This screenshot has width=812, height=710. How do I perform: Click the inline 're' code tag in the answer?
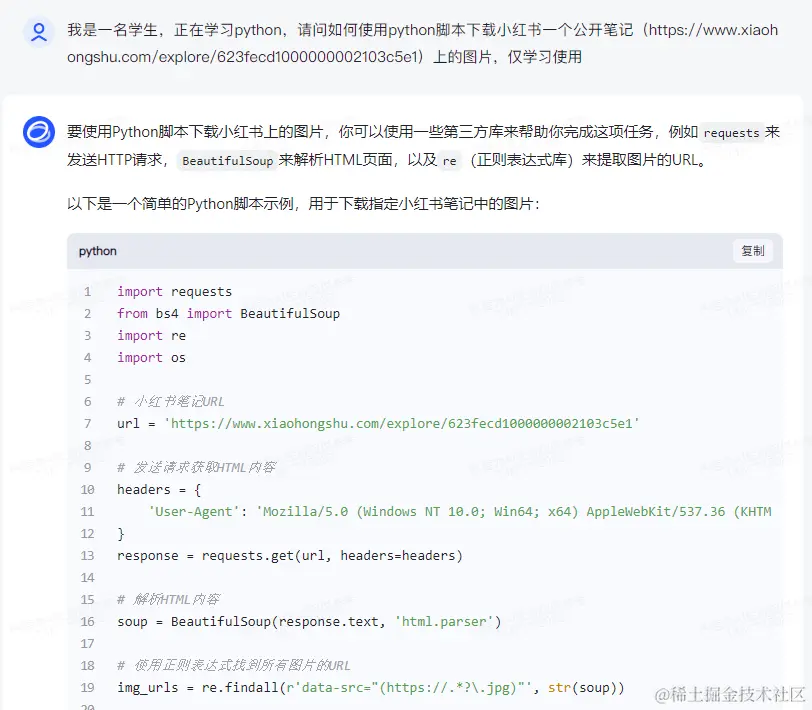click(x=450, y=161)
